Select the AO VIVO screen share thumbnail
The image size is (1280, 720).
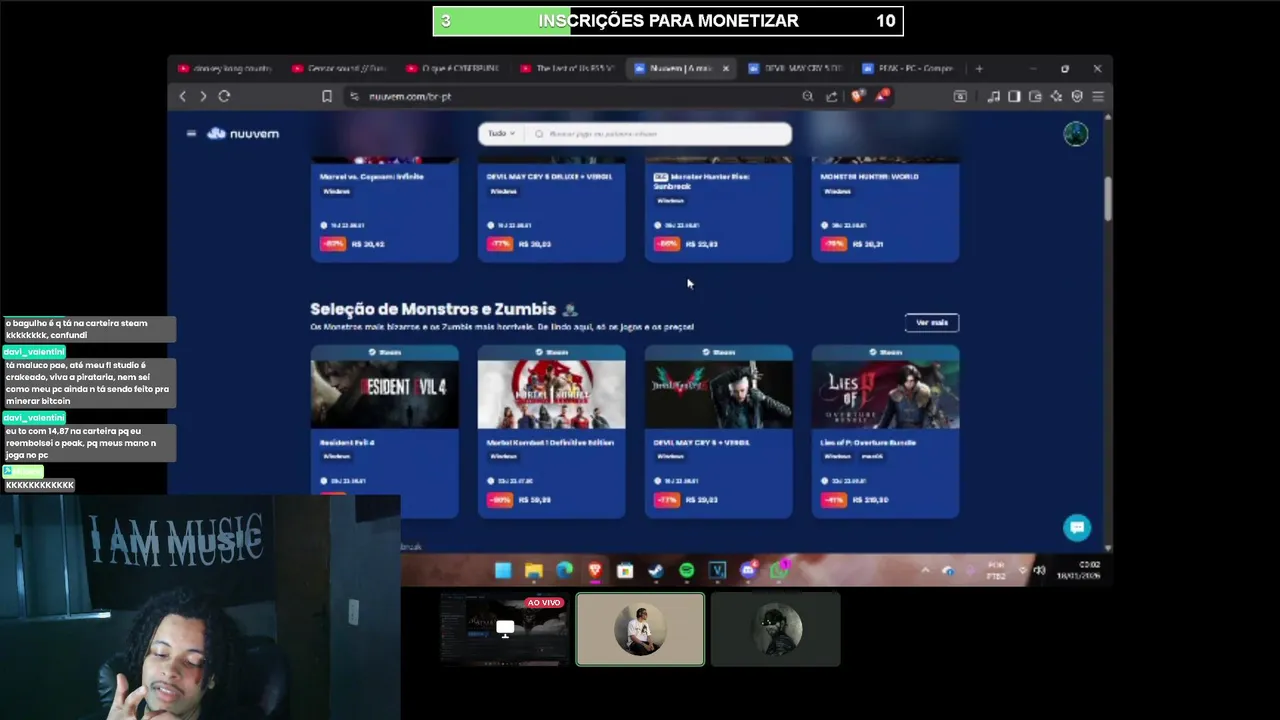tap(505, 629)
